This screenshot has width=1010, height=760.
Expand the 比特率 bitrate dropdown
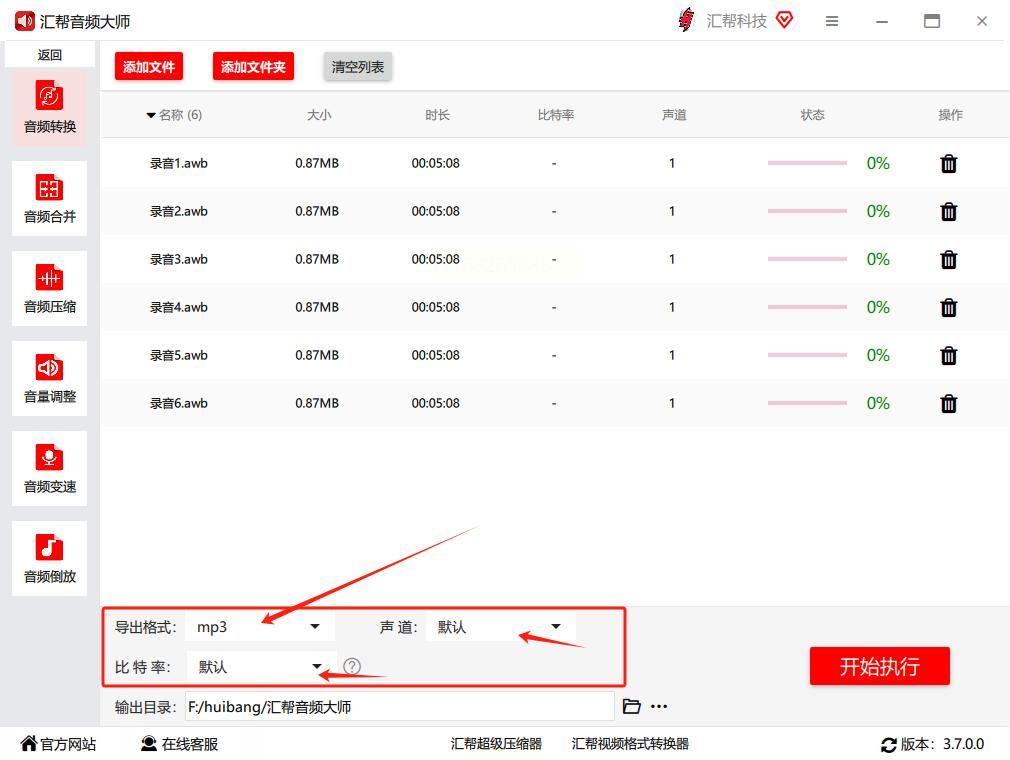tap(261, 667)
